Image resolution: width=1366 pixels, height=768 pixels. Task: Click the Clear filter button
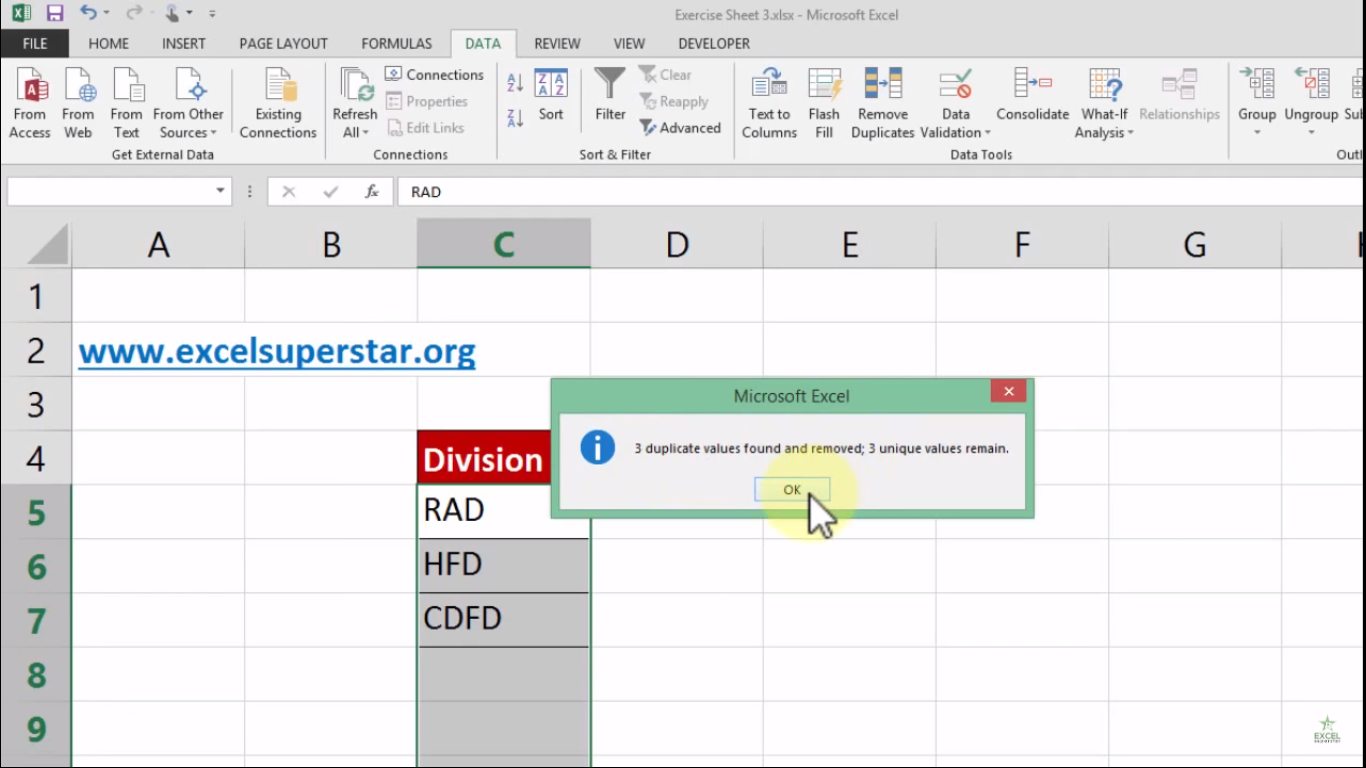[x=665, y=75]
